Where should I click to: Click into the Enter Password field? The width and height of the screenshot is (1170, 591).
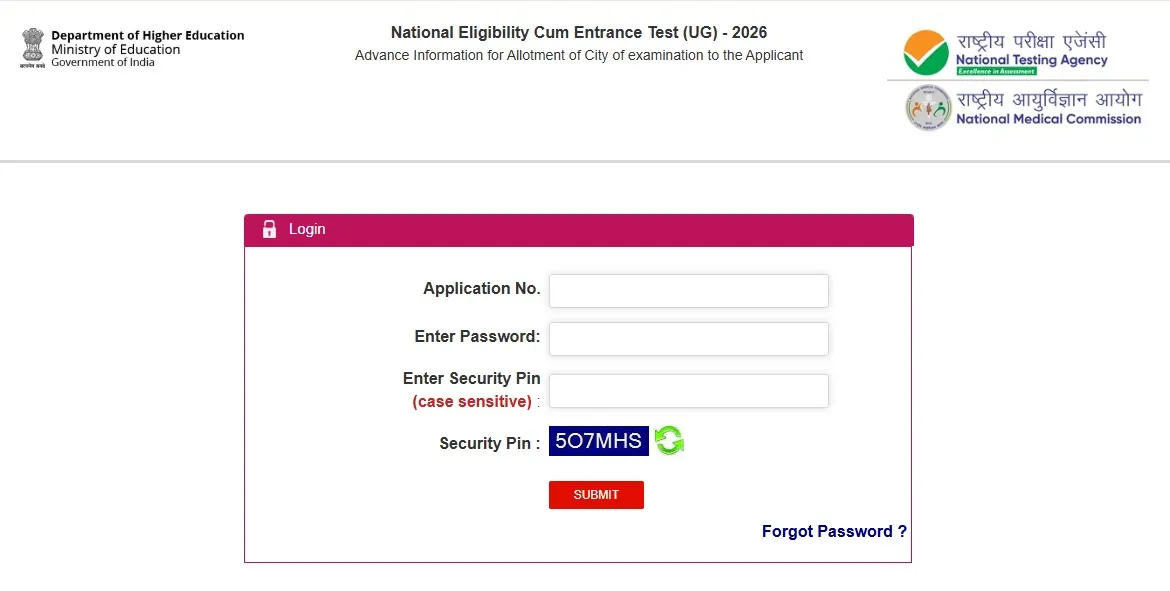point(688,339)
